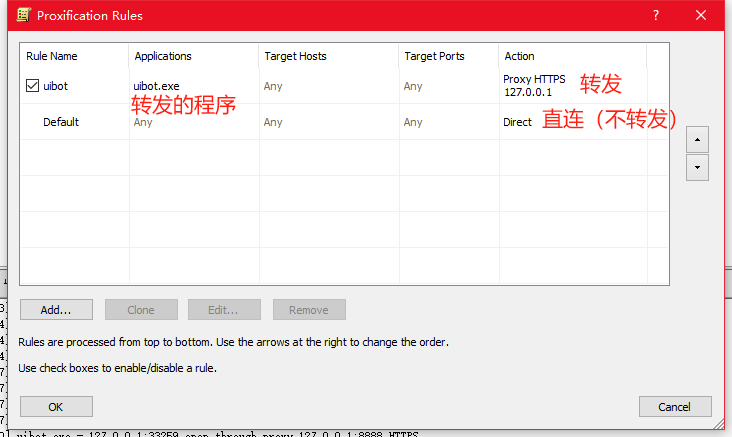
Task: Click the Target Ports column header
Action: click(x=446, y=56)
